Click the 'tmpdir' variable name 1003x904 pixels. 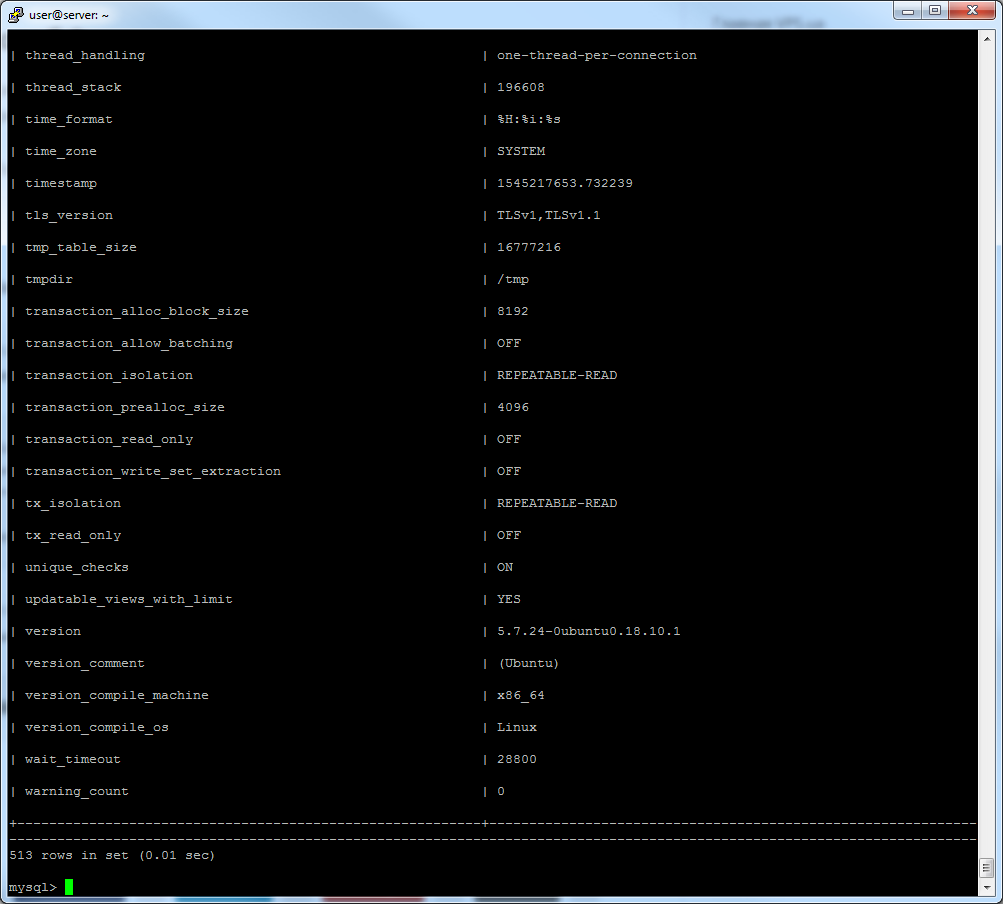coord(49,280)
